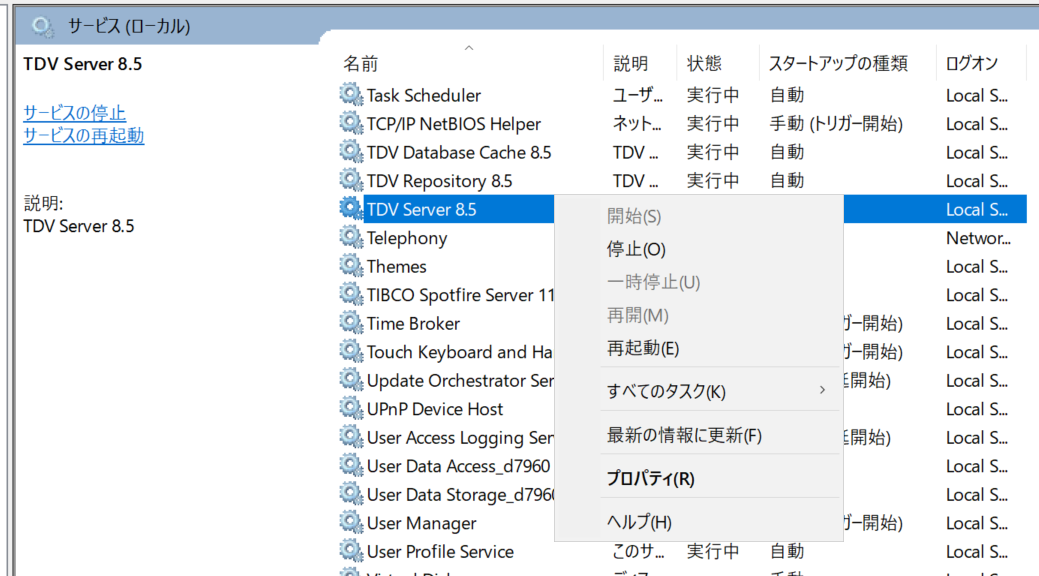Click the User Access Logging Service gear icon
The width and height of the screenshot is (1039, 576).
pos(351,437)
